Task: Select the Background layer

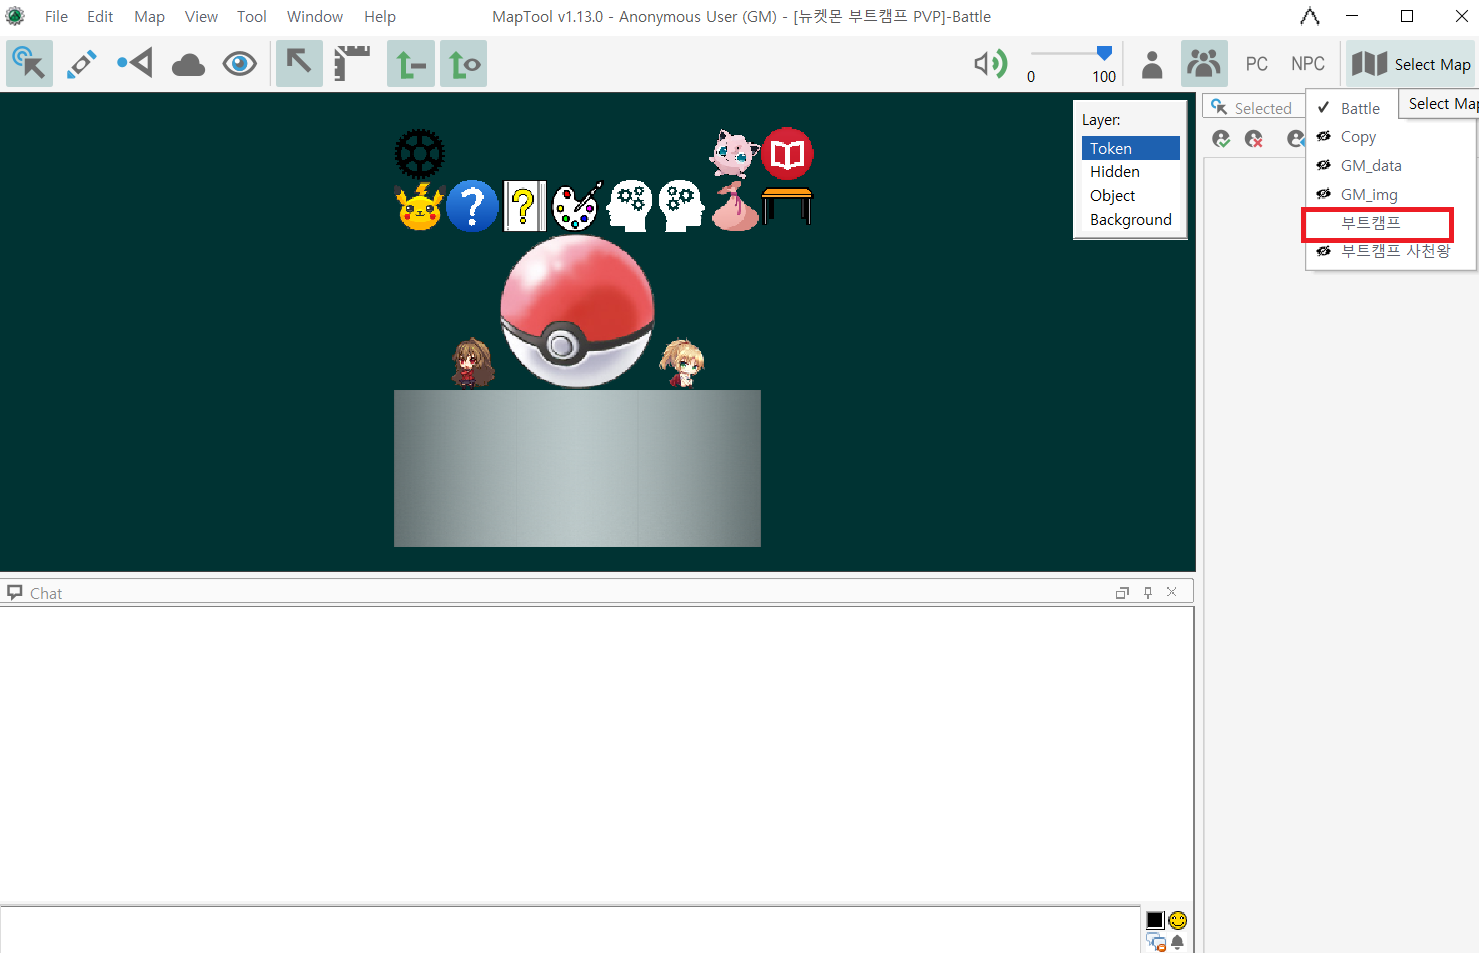Action: coord(1130,220)
